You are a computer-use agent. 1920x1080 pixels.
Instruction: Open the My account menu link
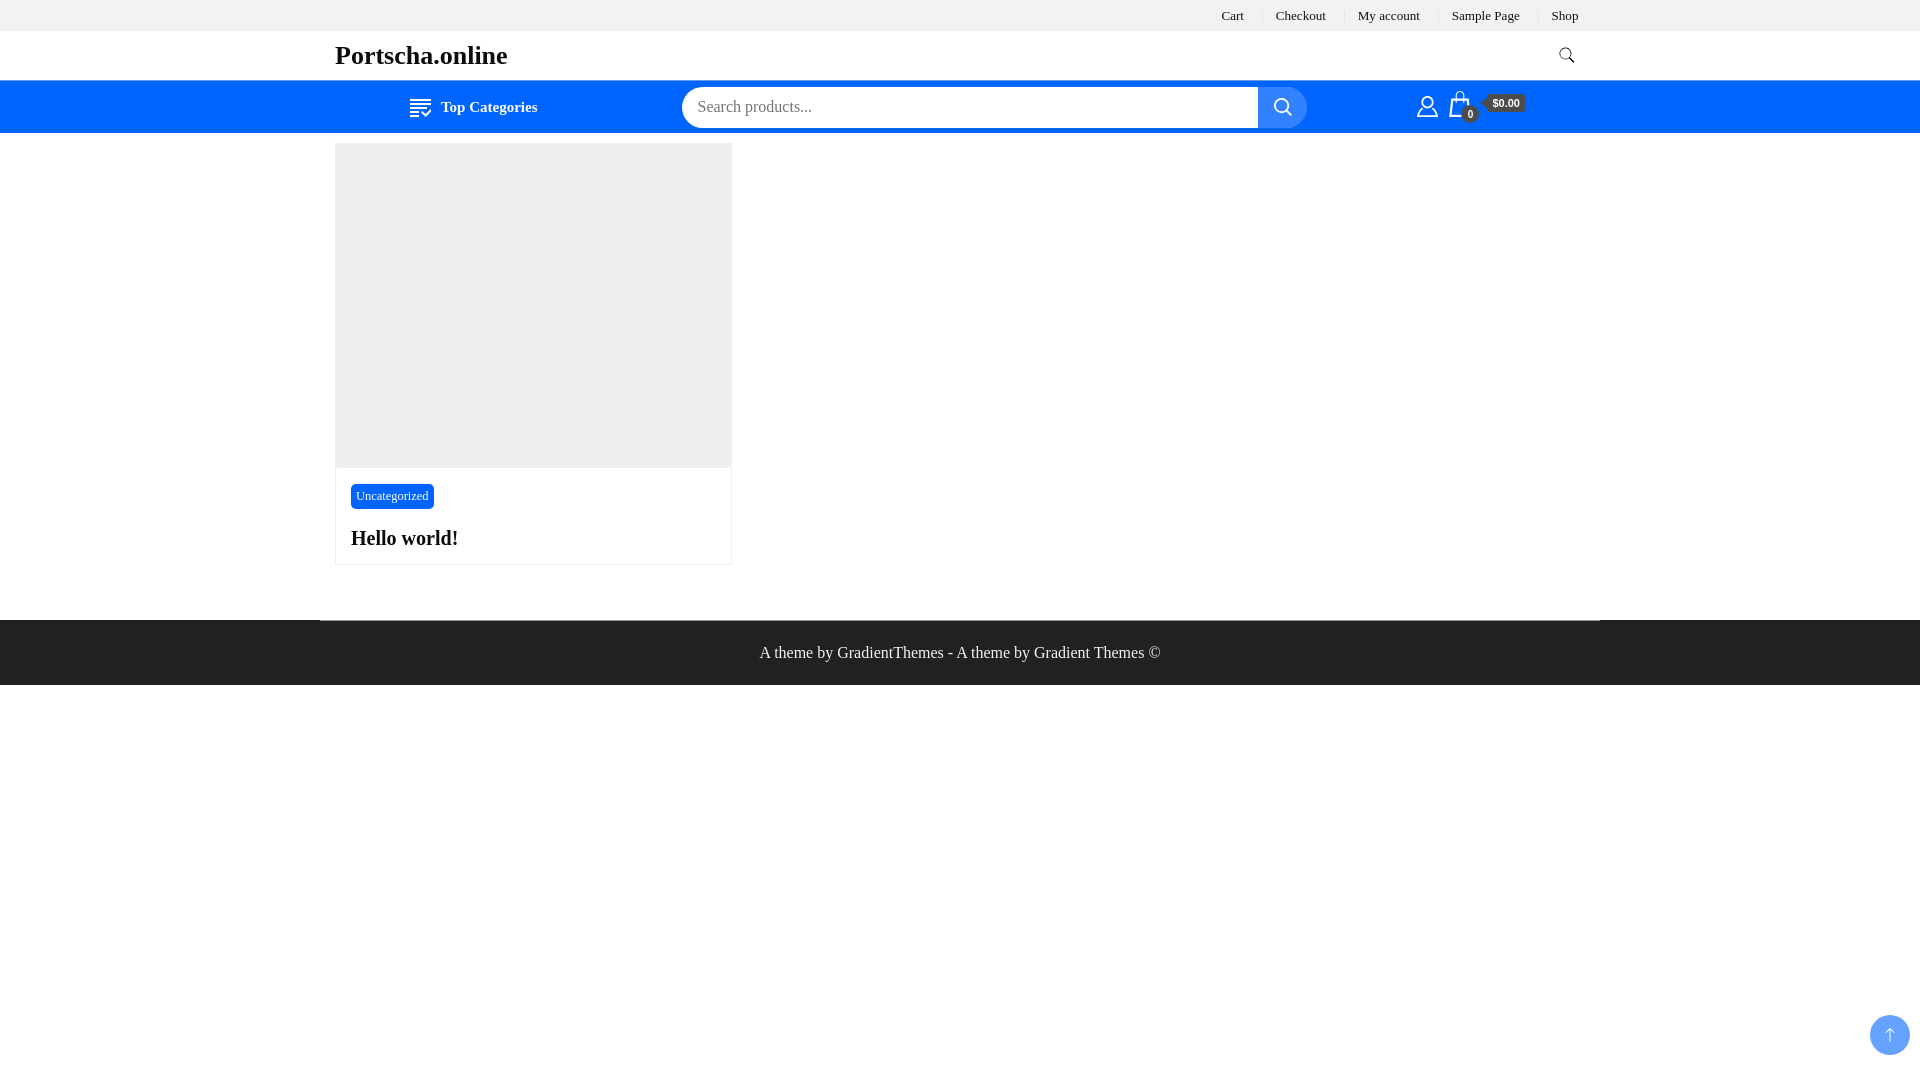pos(1388,16)
